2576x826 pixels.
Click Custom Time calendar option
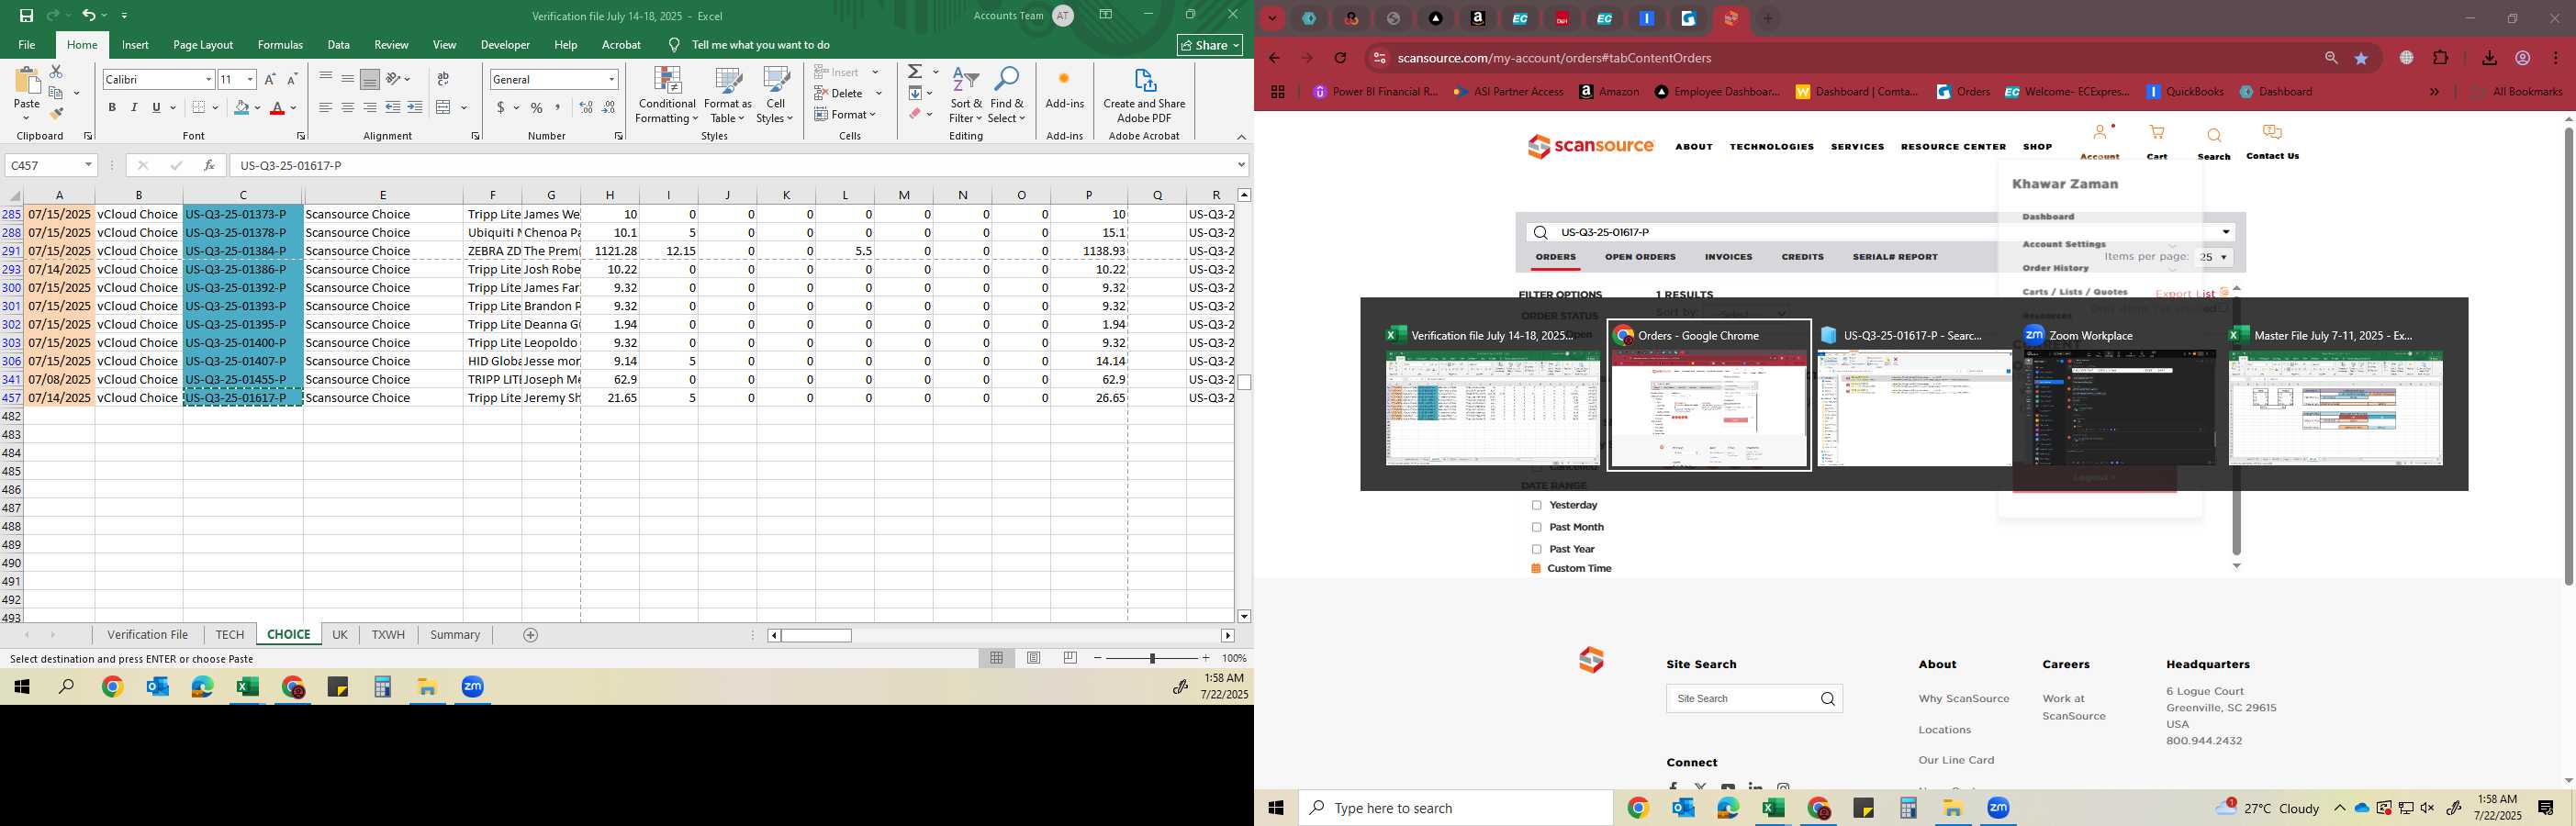pyautogui.click(x=1571, y=569)
